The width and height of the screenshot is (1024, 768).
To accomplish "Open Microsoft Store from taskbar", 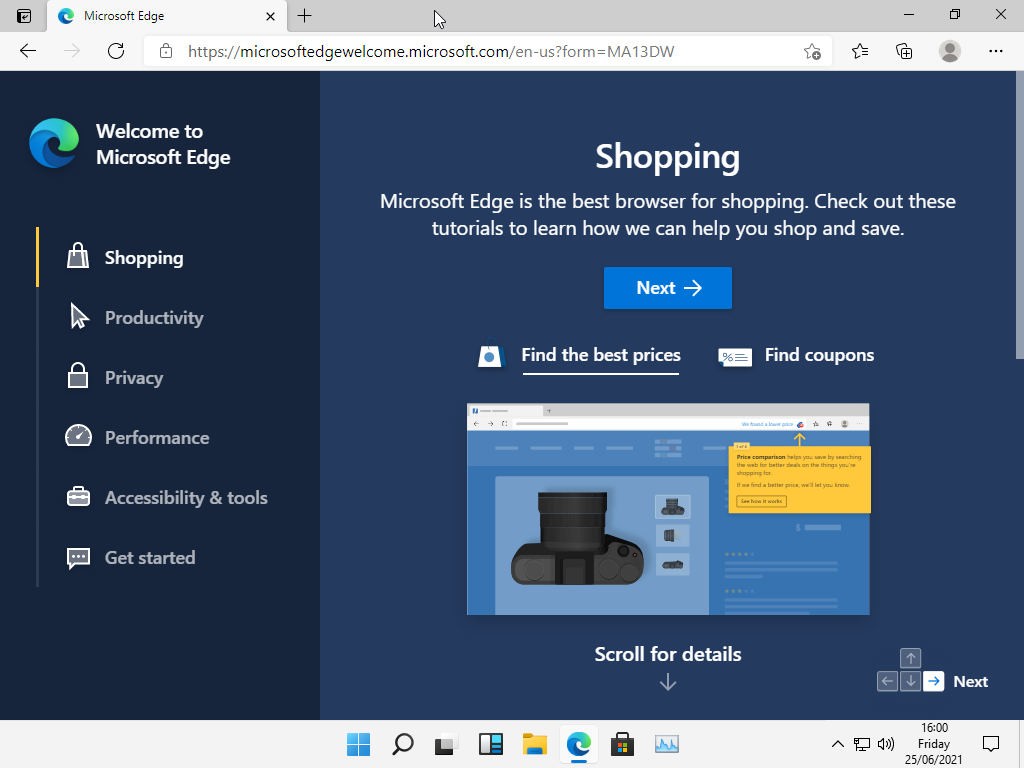I will pos(623,744).
